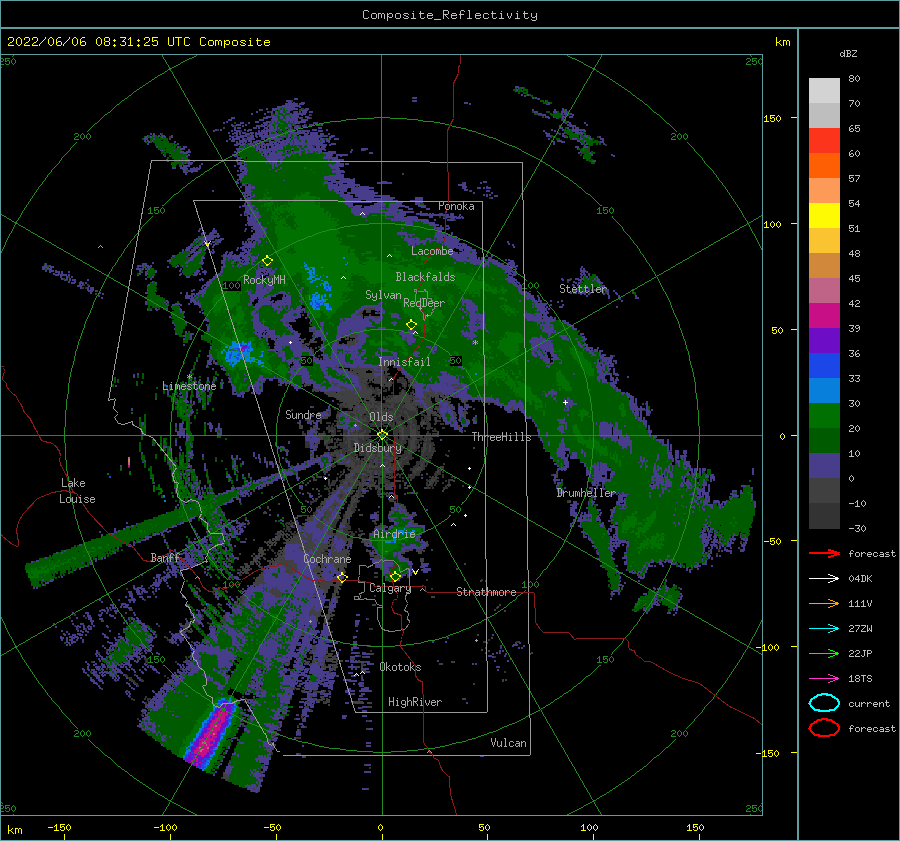Click the Olds city label
Image resolution: width=900 pixels, height=841 pixels.
pos(381,417)
